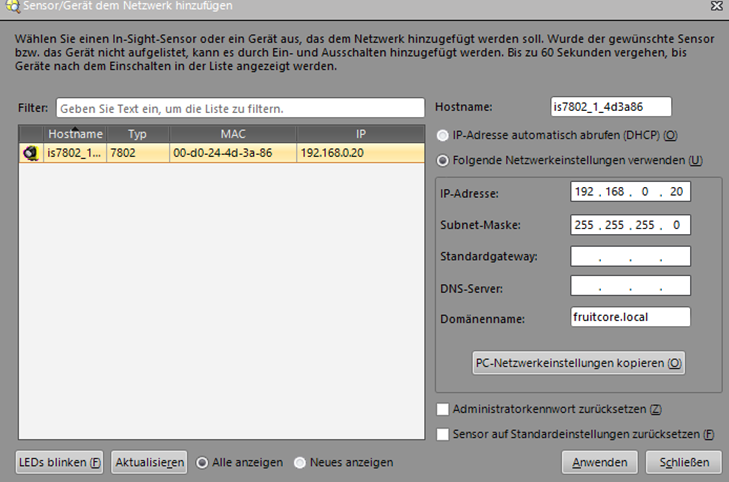Enable 'Administratorkennwort zurücksetzen' checkbox

tap(443, 409)
